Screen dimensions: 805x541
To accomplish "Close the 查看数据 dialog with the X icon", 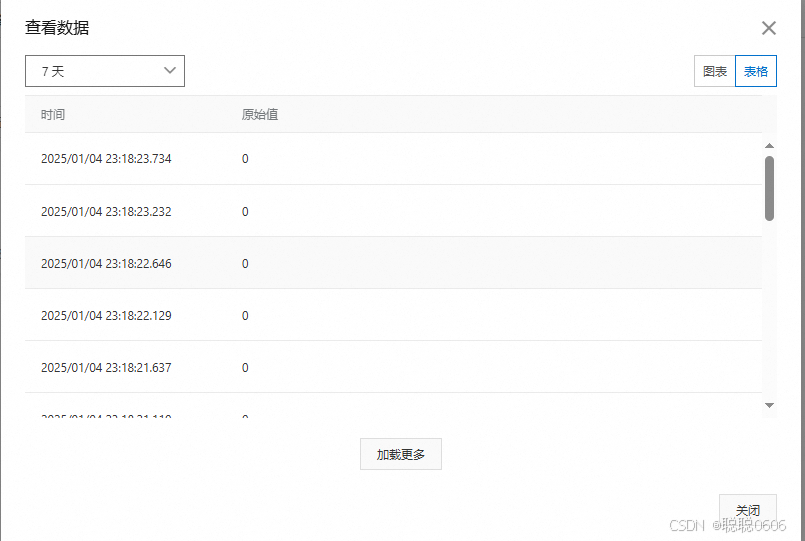I will pos(769,28).
